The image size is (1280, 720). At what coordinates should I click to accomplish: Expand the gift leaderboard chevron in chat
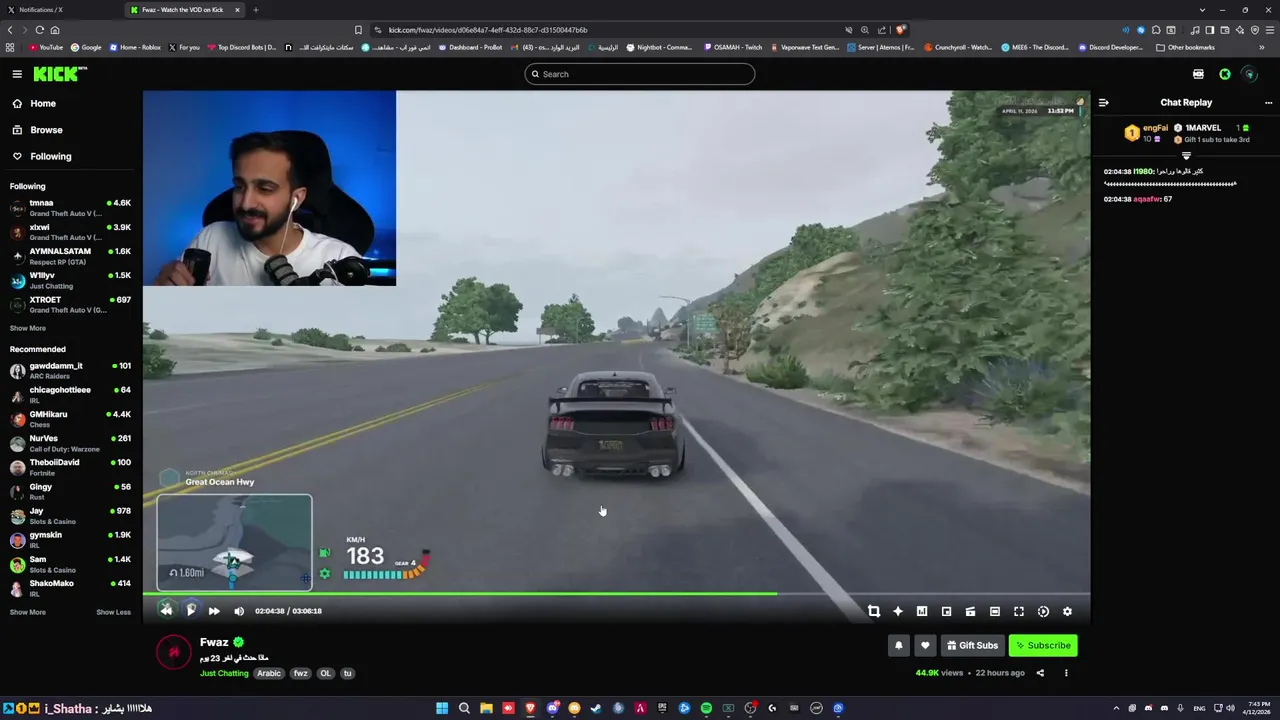[x=1186, y=156]
